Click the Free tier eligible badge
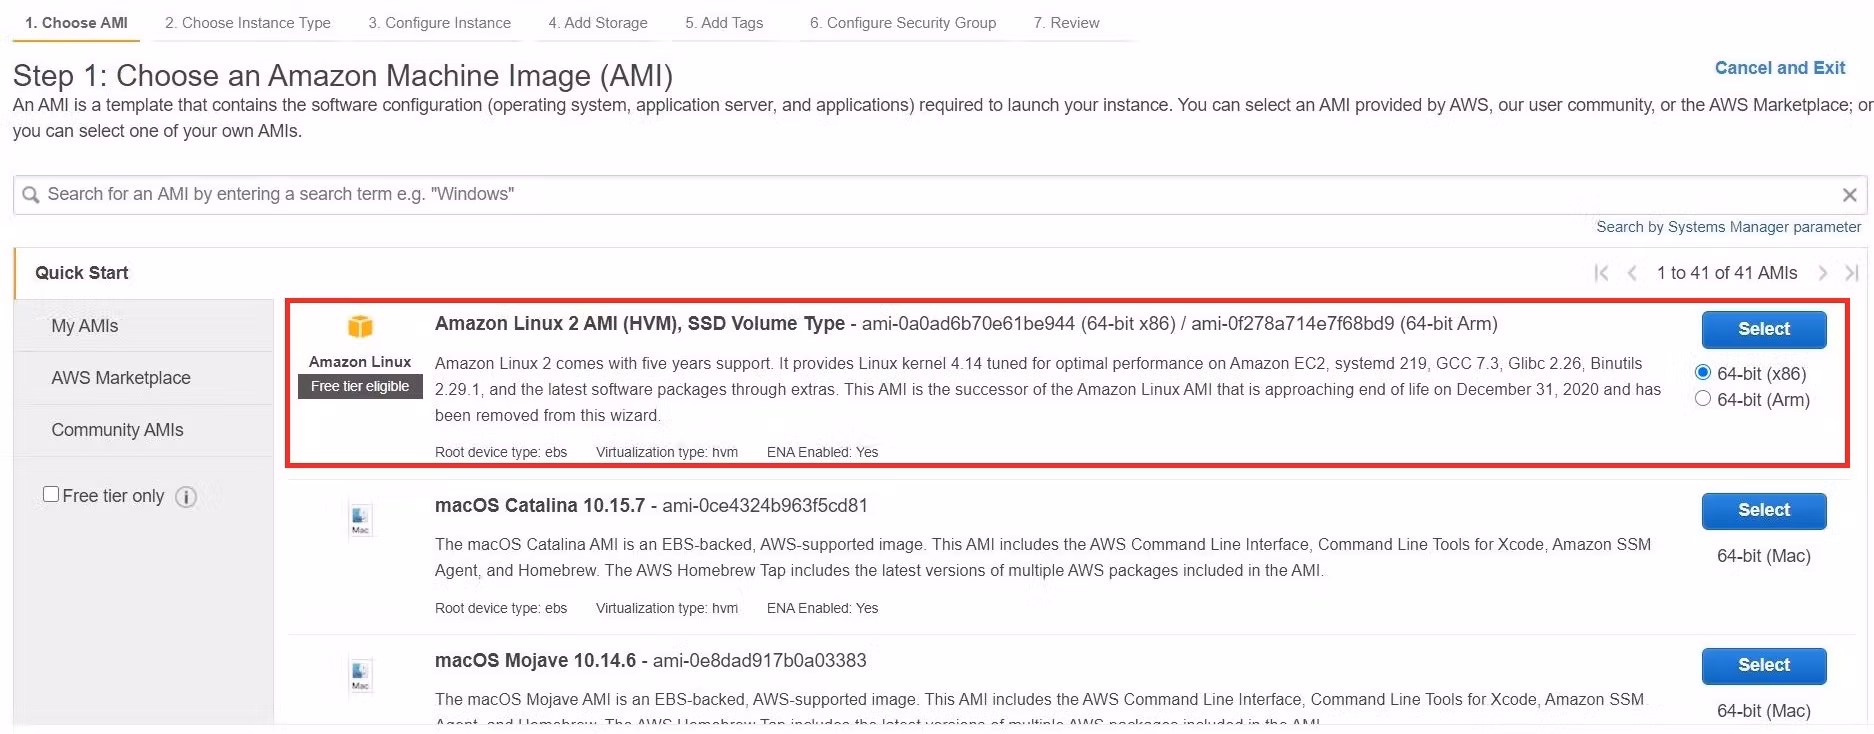Screen dimensions: 1874x734 pos(360,386)
